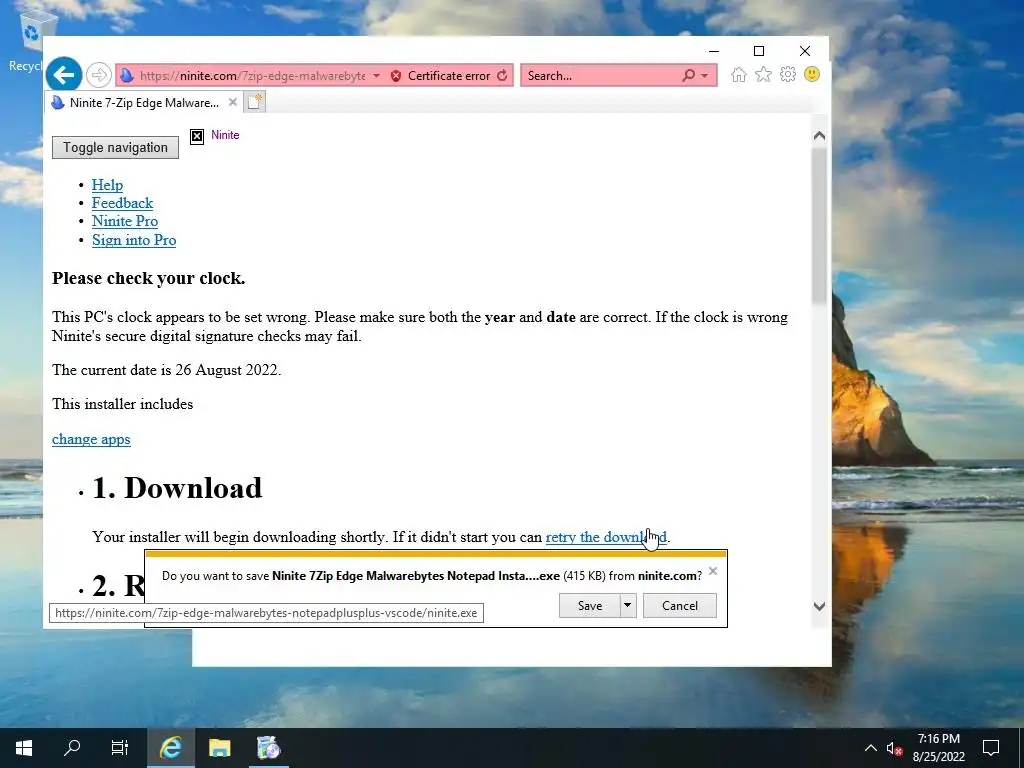Open the taskbar clock 7:16 PM

tap(938, 748)
